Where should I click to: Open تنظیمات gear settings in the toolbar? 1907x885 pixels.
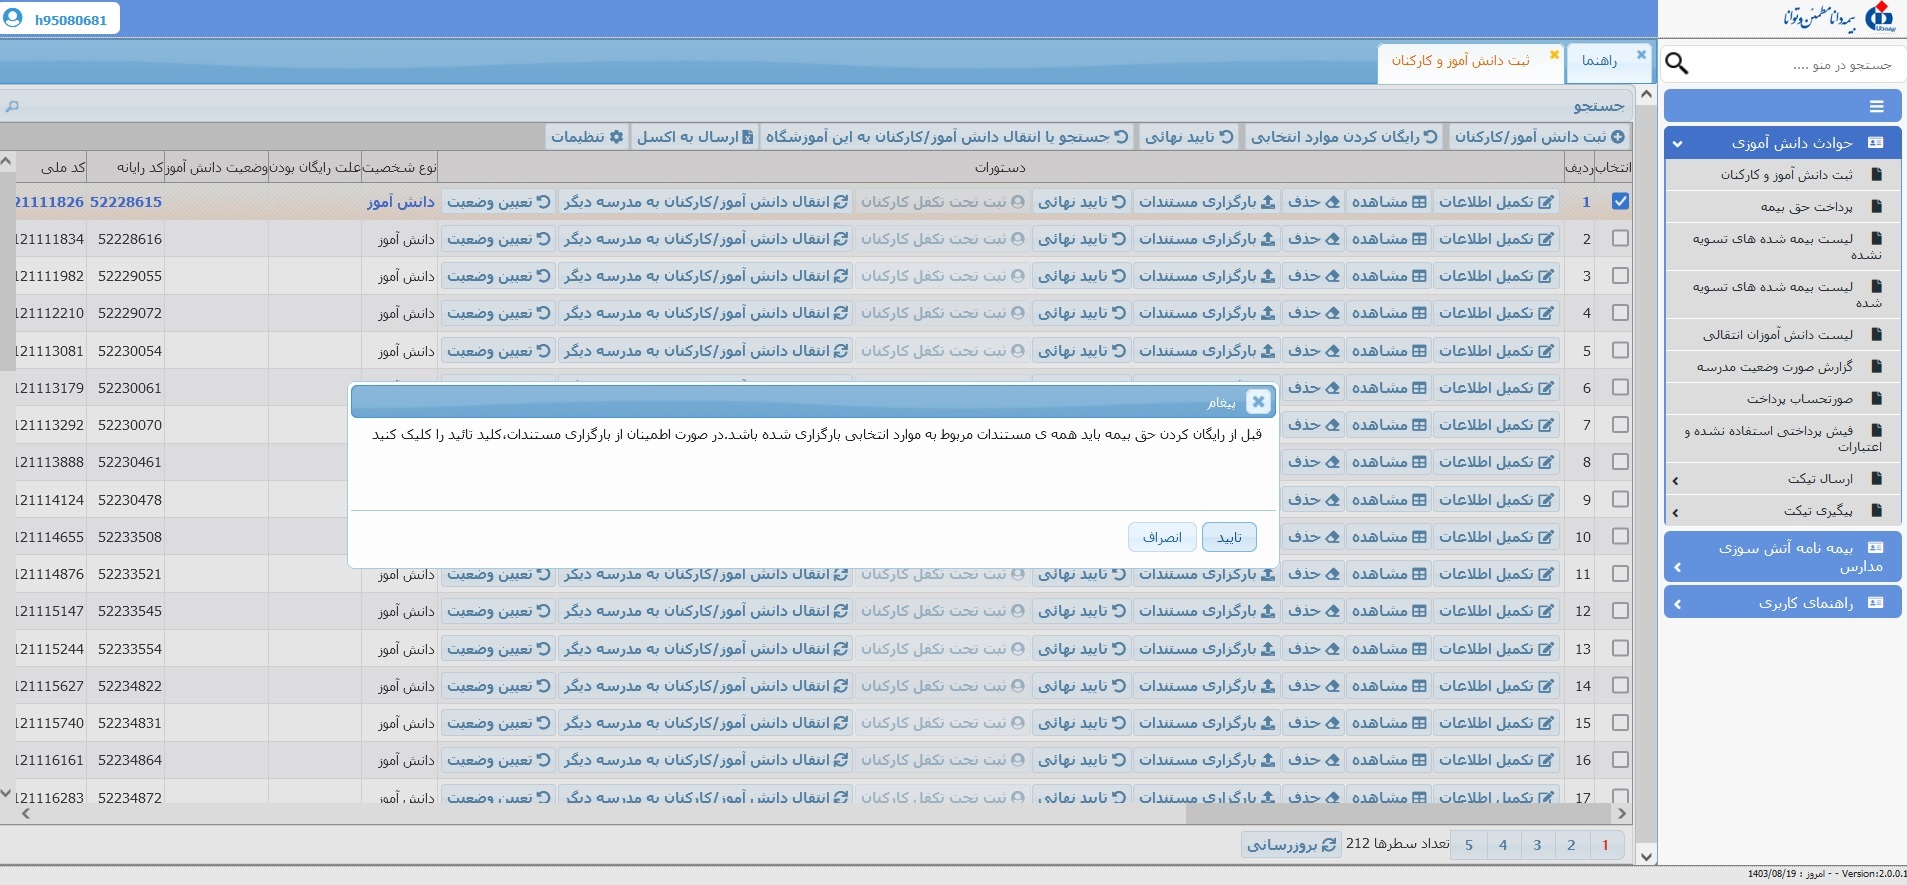(587, 137)
